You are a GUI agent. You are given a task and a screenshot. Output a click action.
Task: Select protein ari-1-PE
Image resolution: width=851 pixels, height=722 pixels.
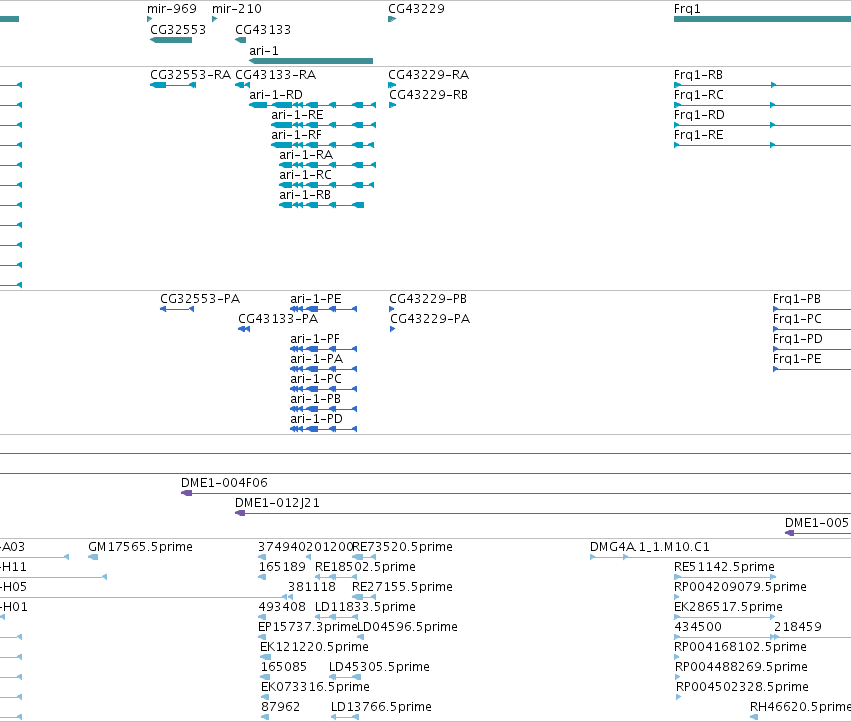[x=323, y=309]
